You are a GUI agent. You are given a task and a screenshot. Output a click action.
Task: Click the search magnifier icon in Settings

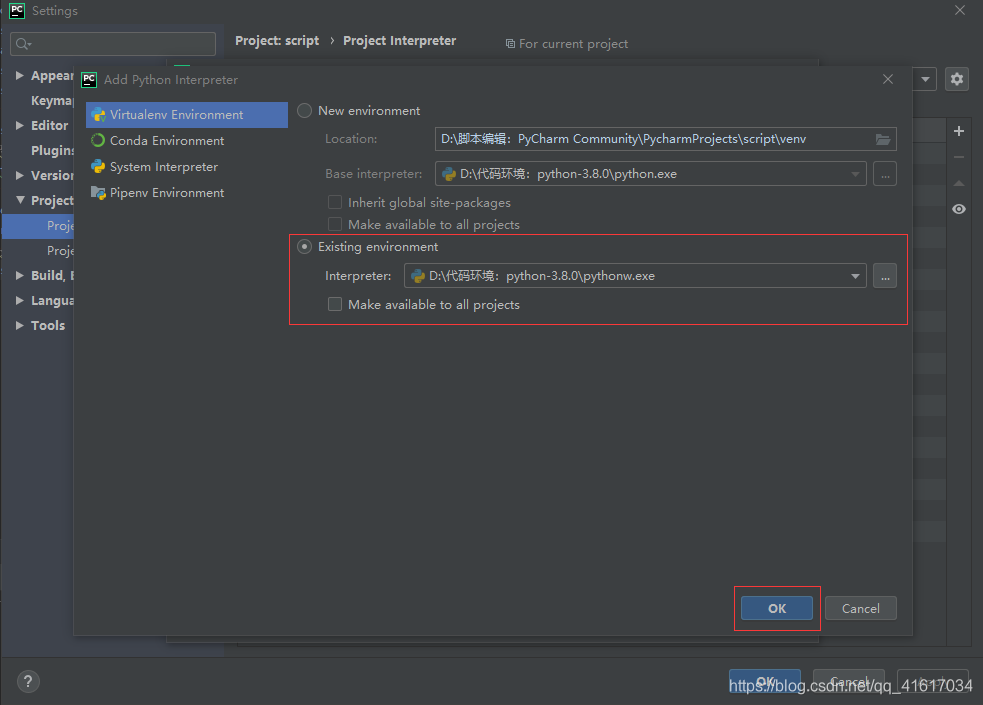[23, 44]
